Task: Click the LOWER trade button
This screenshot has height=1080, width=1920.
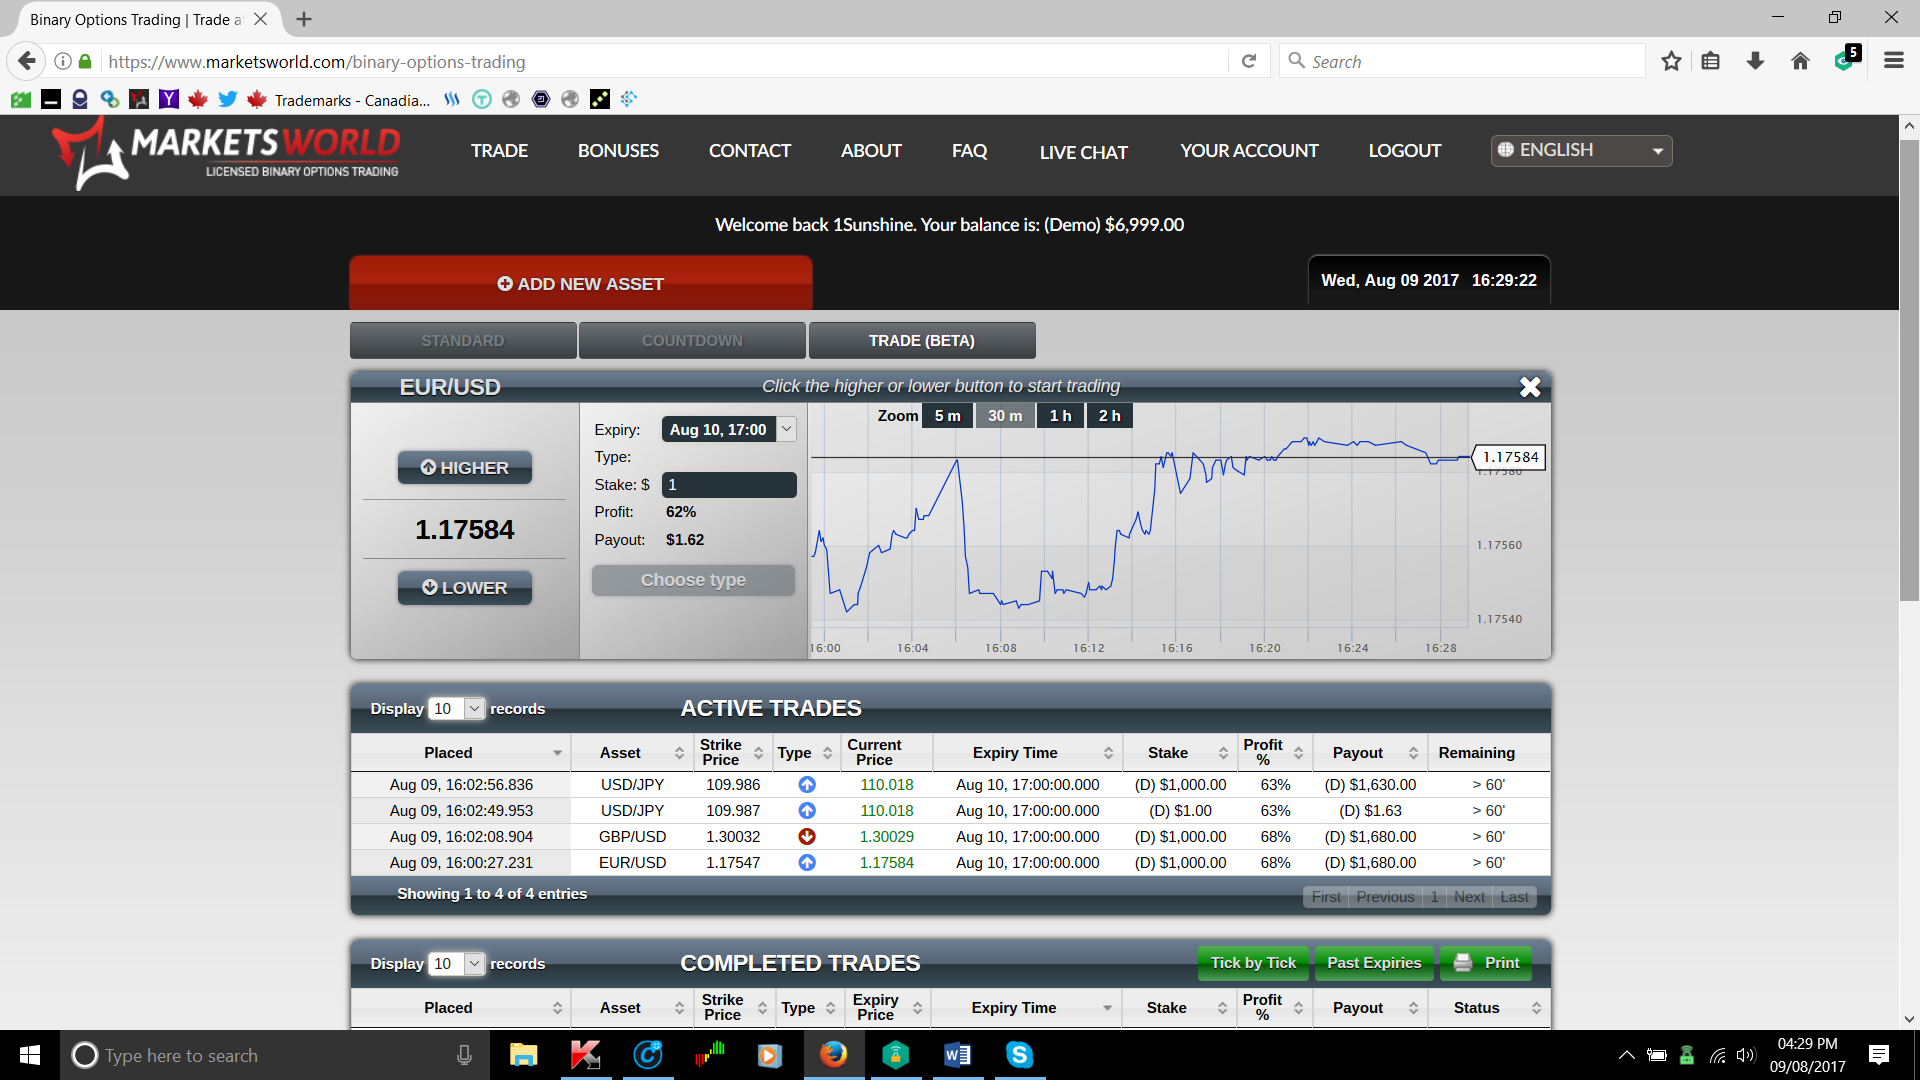Action: 465,588
